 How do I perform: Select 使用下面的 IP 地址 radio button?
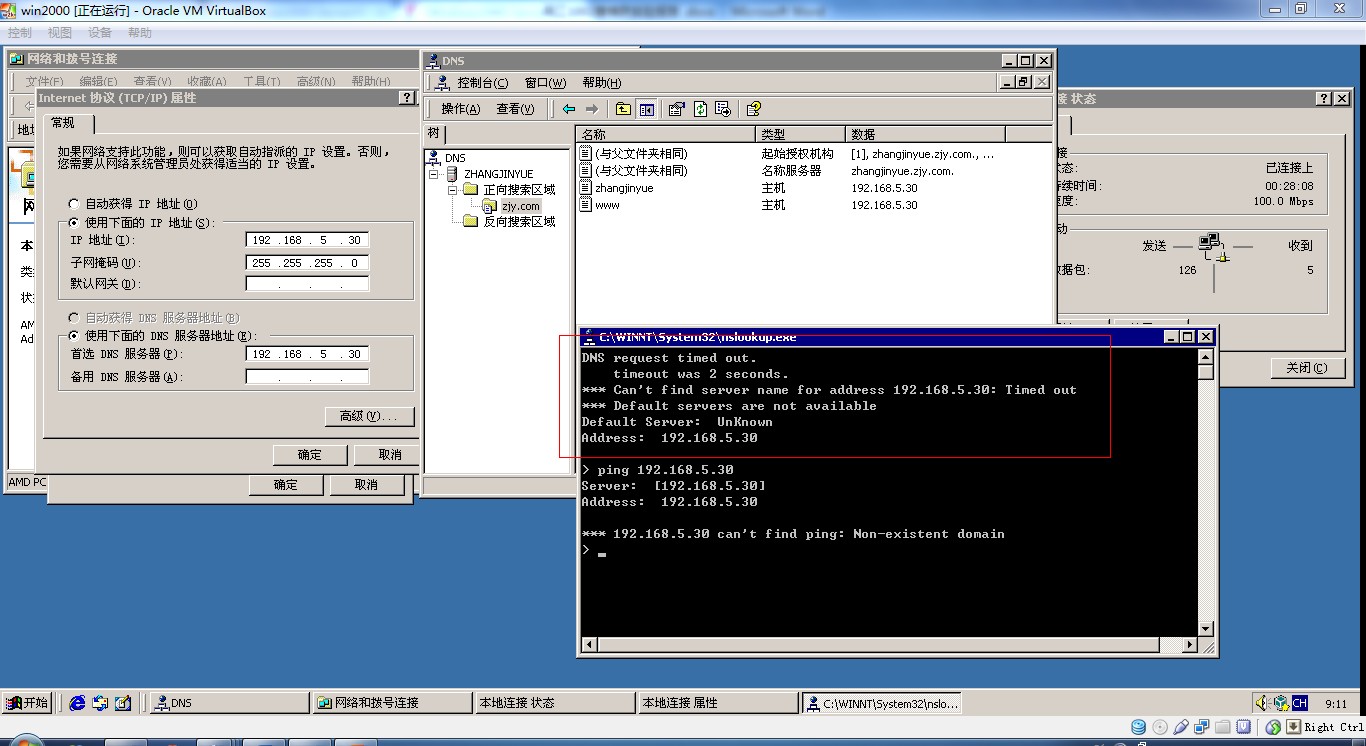74,223
